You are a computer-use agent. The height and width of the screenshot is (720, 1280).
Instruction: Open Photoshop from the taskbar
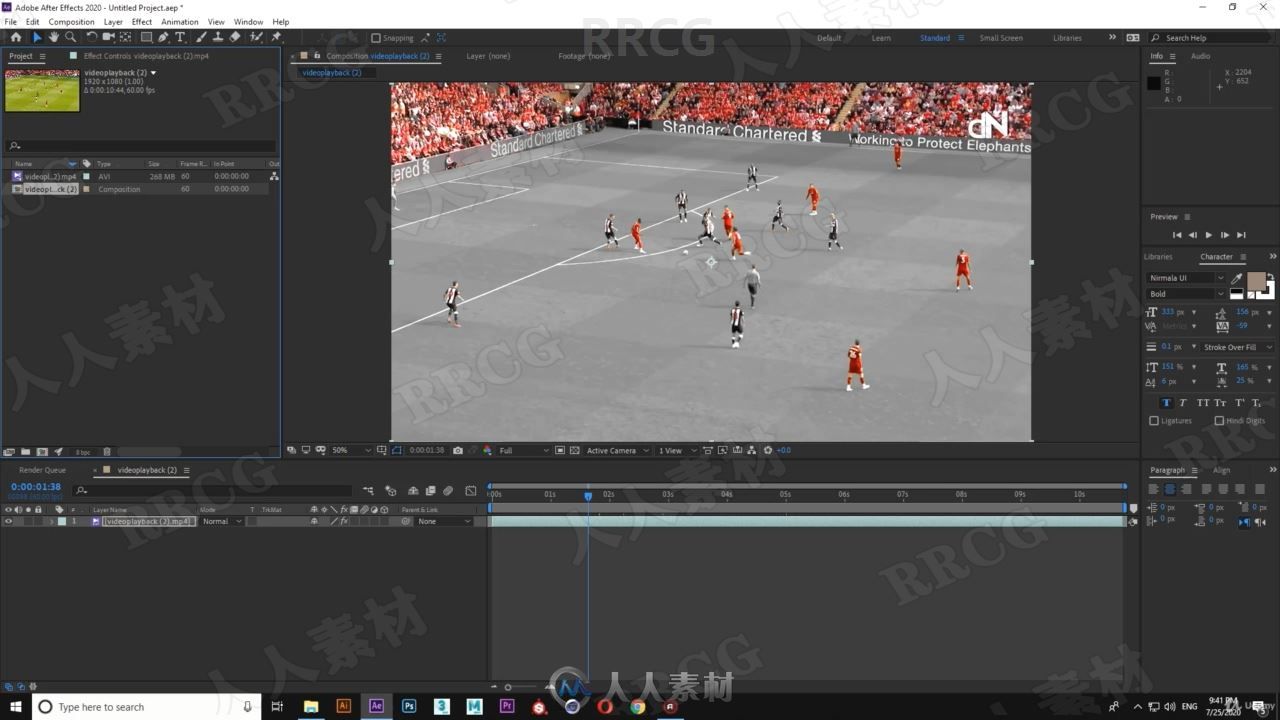point(409,706)
